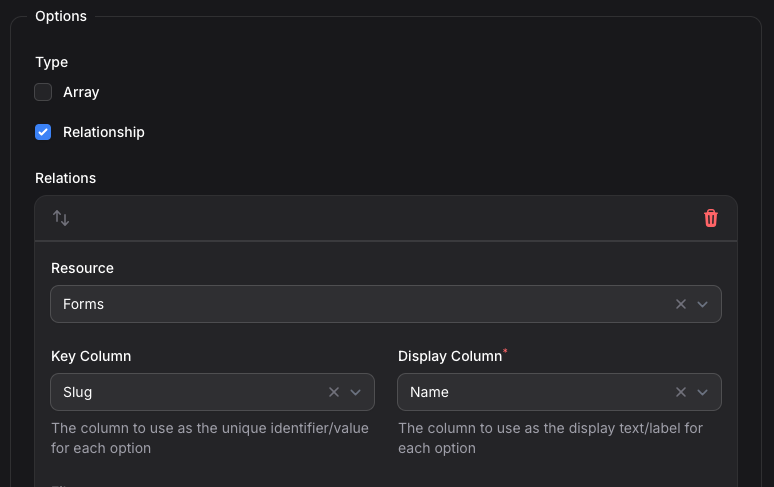Image resolution: width=774 pixels, height=487 pixels.
Task: Click the Forms value in the Resource field
Action: click(x=83, y=304)
